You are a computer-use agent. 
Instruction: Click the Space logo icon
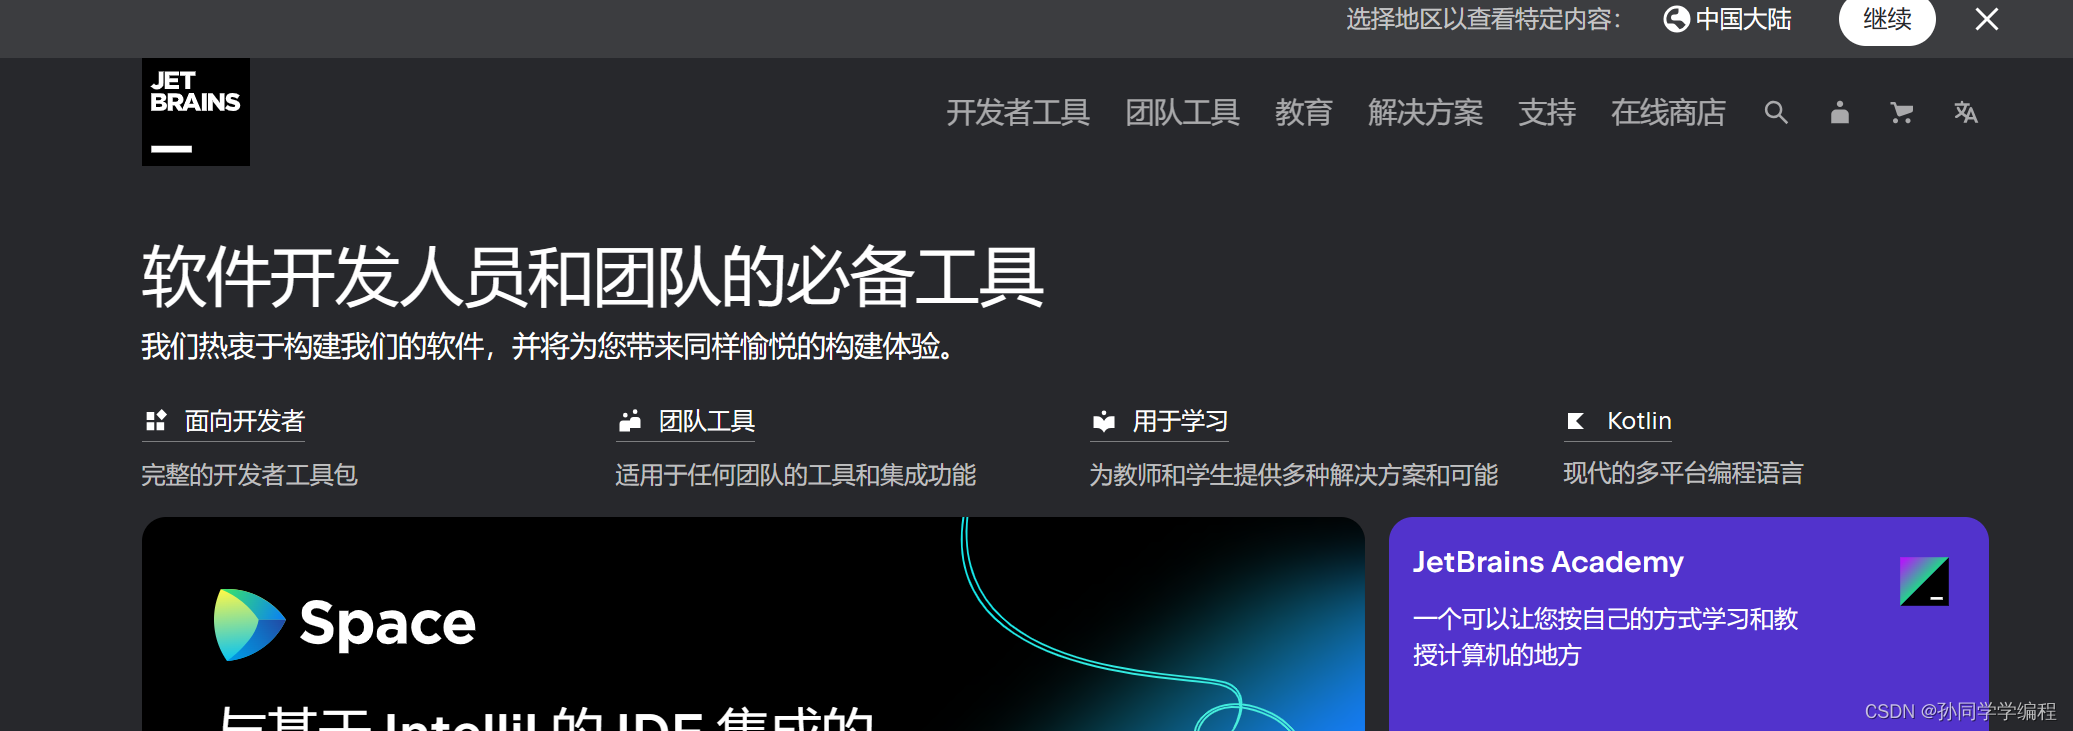point(249,624)
